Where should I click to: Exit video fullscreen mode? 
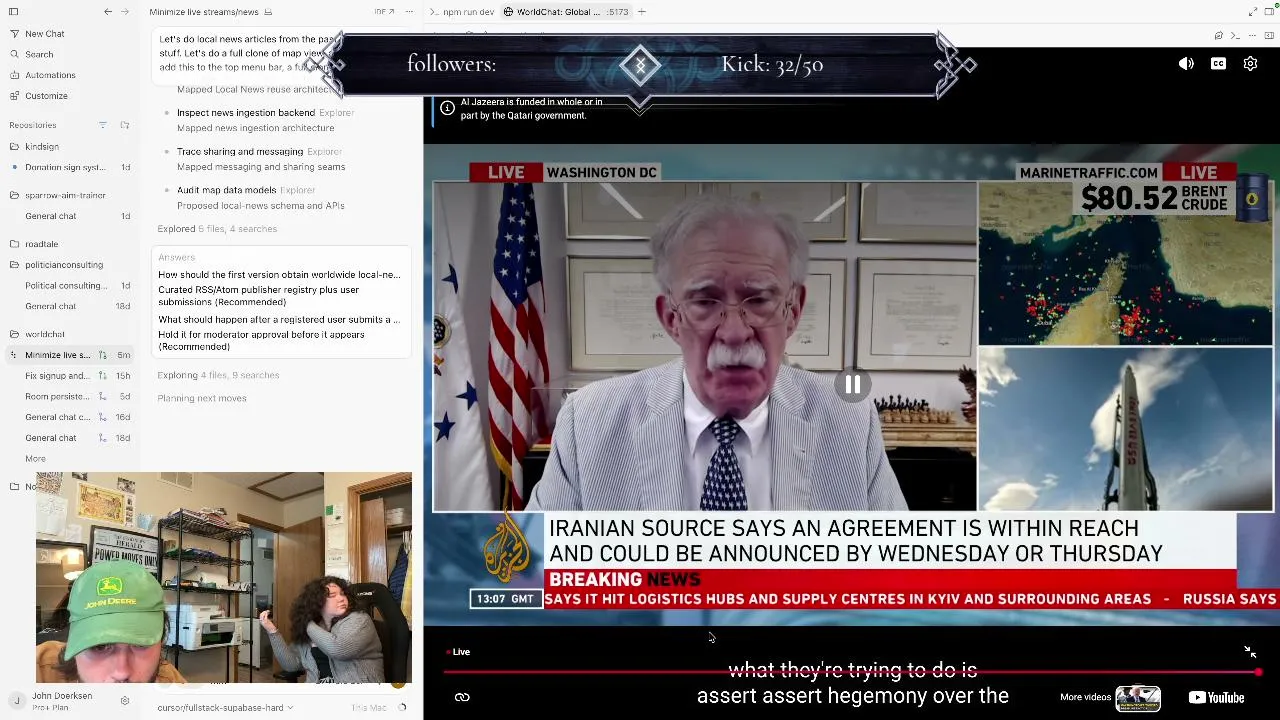coord(1250,652)
